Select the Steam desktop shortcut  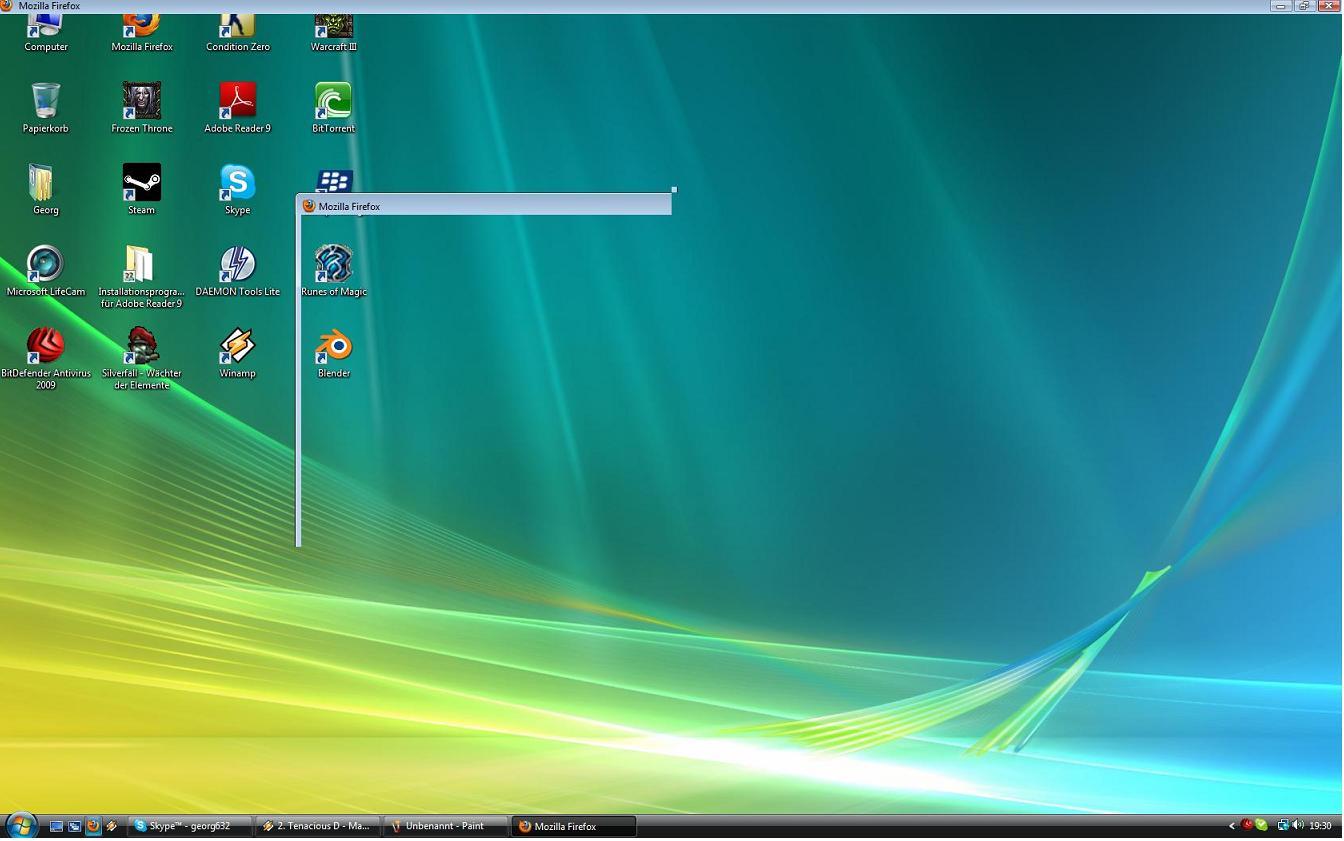point(142,190)
